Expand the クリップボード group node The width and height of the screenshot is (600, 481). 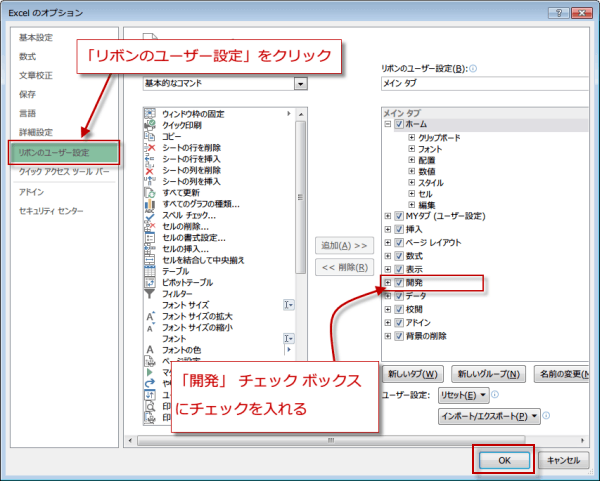coord(411,136)
